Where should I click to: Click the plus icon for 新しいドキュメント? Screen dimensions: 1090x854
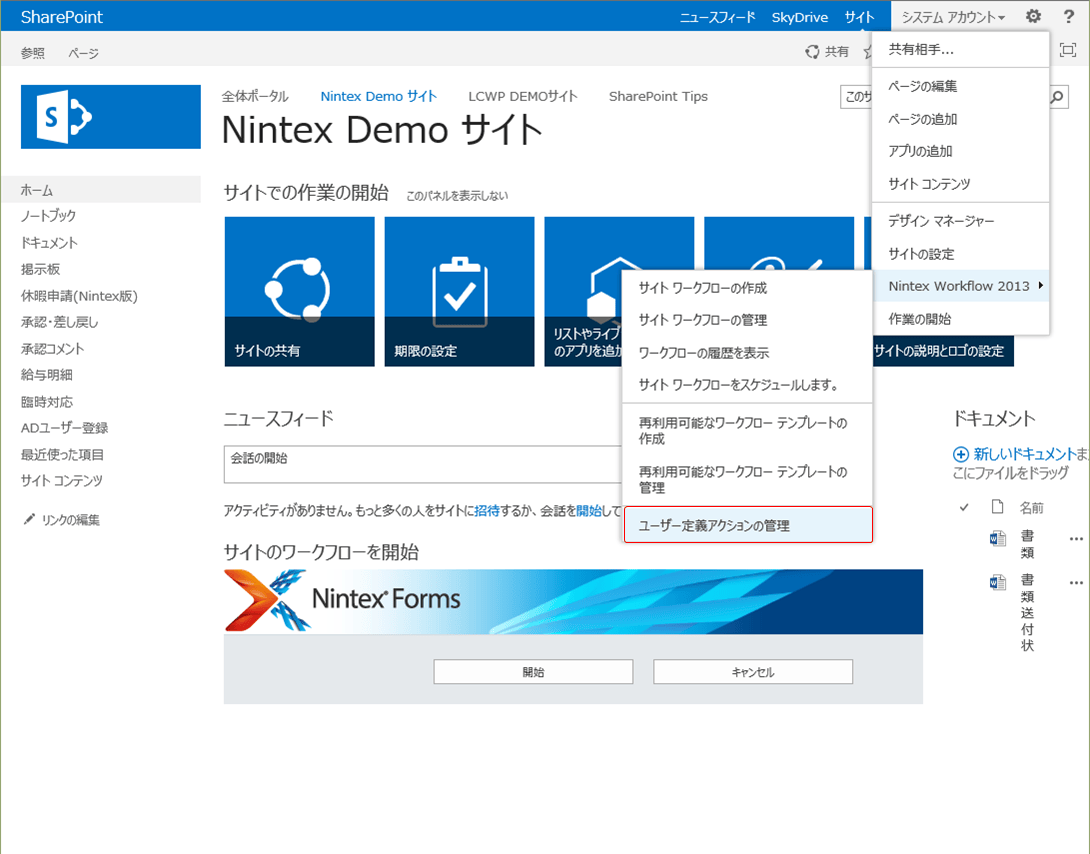960,454
